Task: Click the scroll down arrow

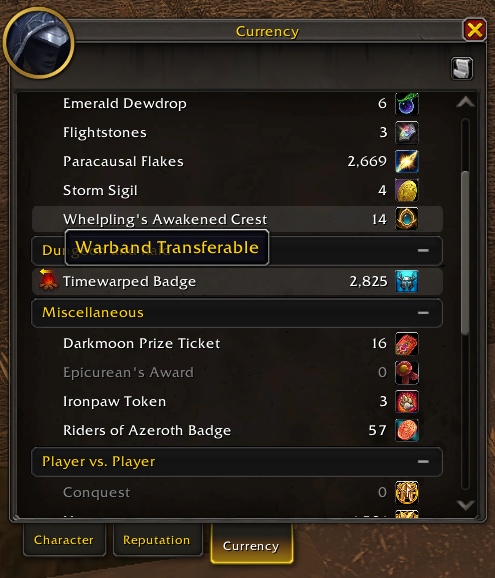Action: [465, 505]
